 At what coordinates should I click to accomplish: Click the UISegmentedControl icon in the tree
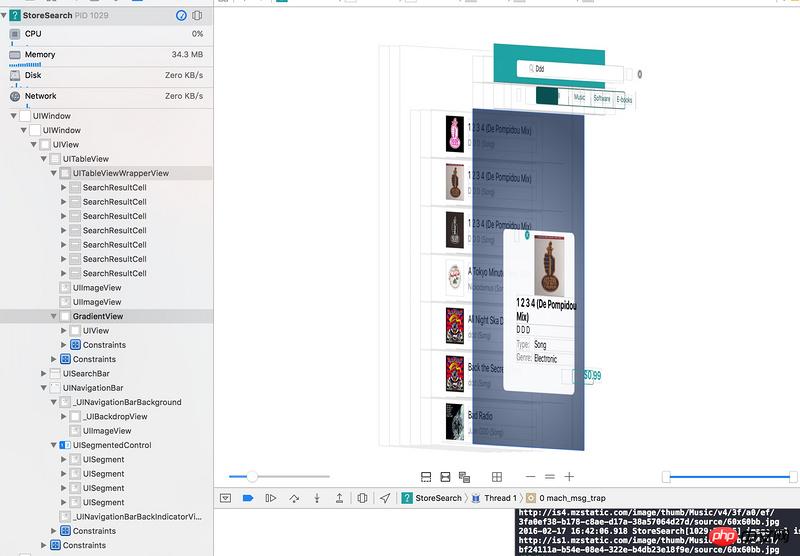[x=65, y=445]
